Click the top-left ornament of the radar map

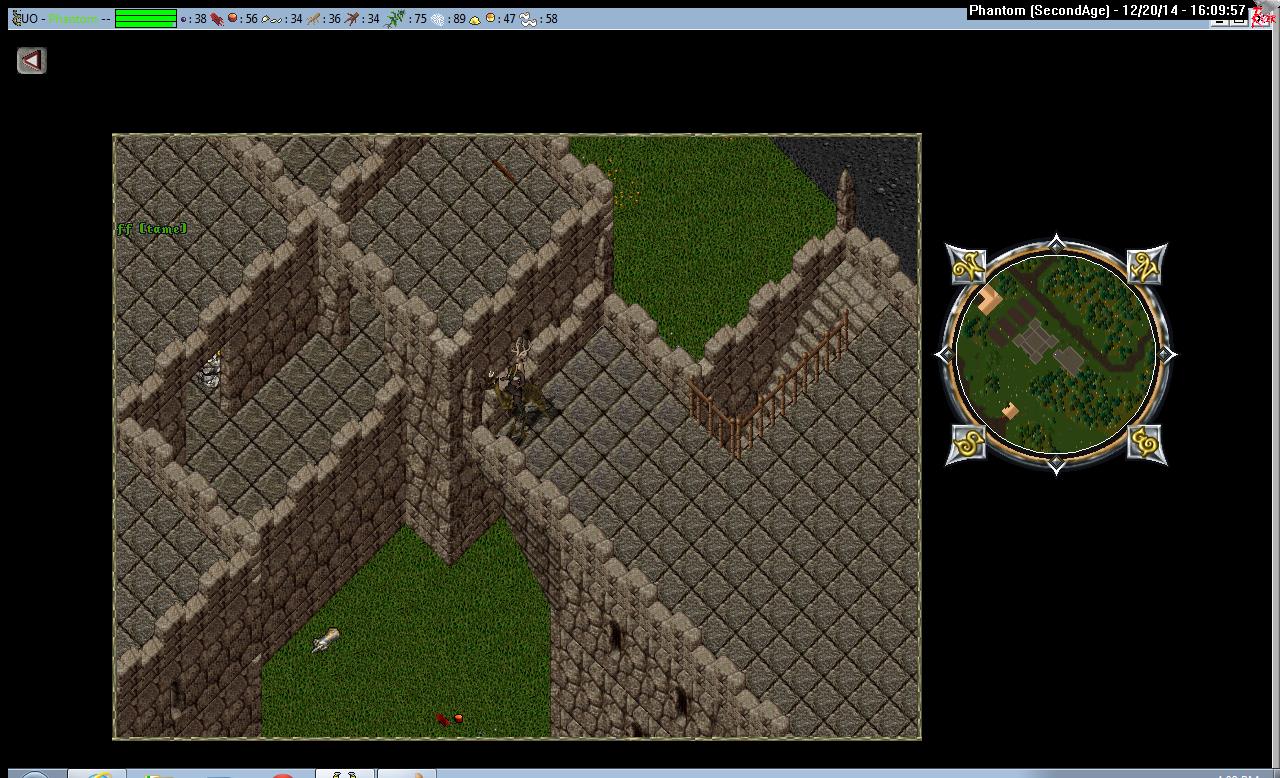967,267
